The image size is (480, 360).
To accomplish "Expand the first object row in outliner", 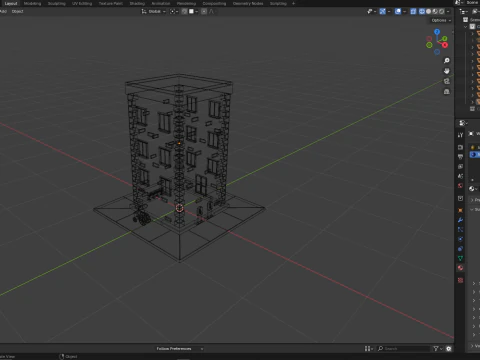I will pyautogui.click(x=472, y=34).
